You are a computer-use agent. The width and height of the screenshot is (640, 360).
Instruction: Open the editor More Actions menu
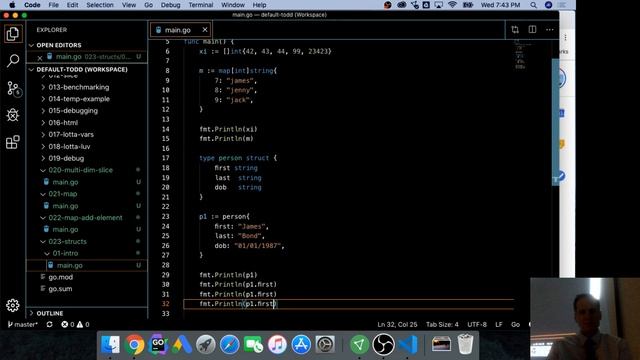tap(550, 30)
